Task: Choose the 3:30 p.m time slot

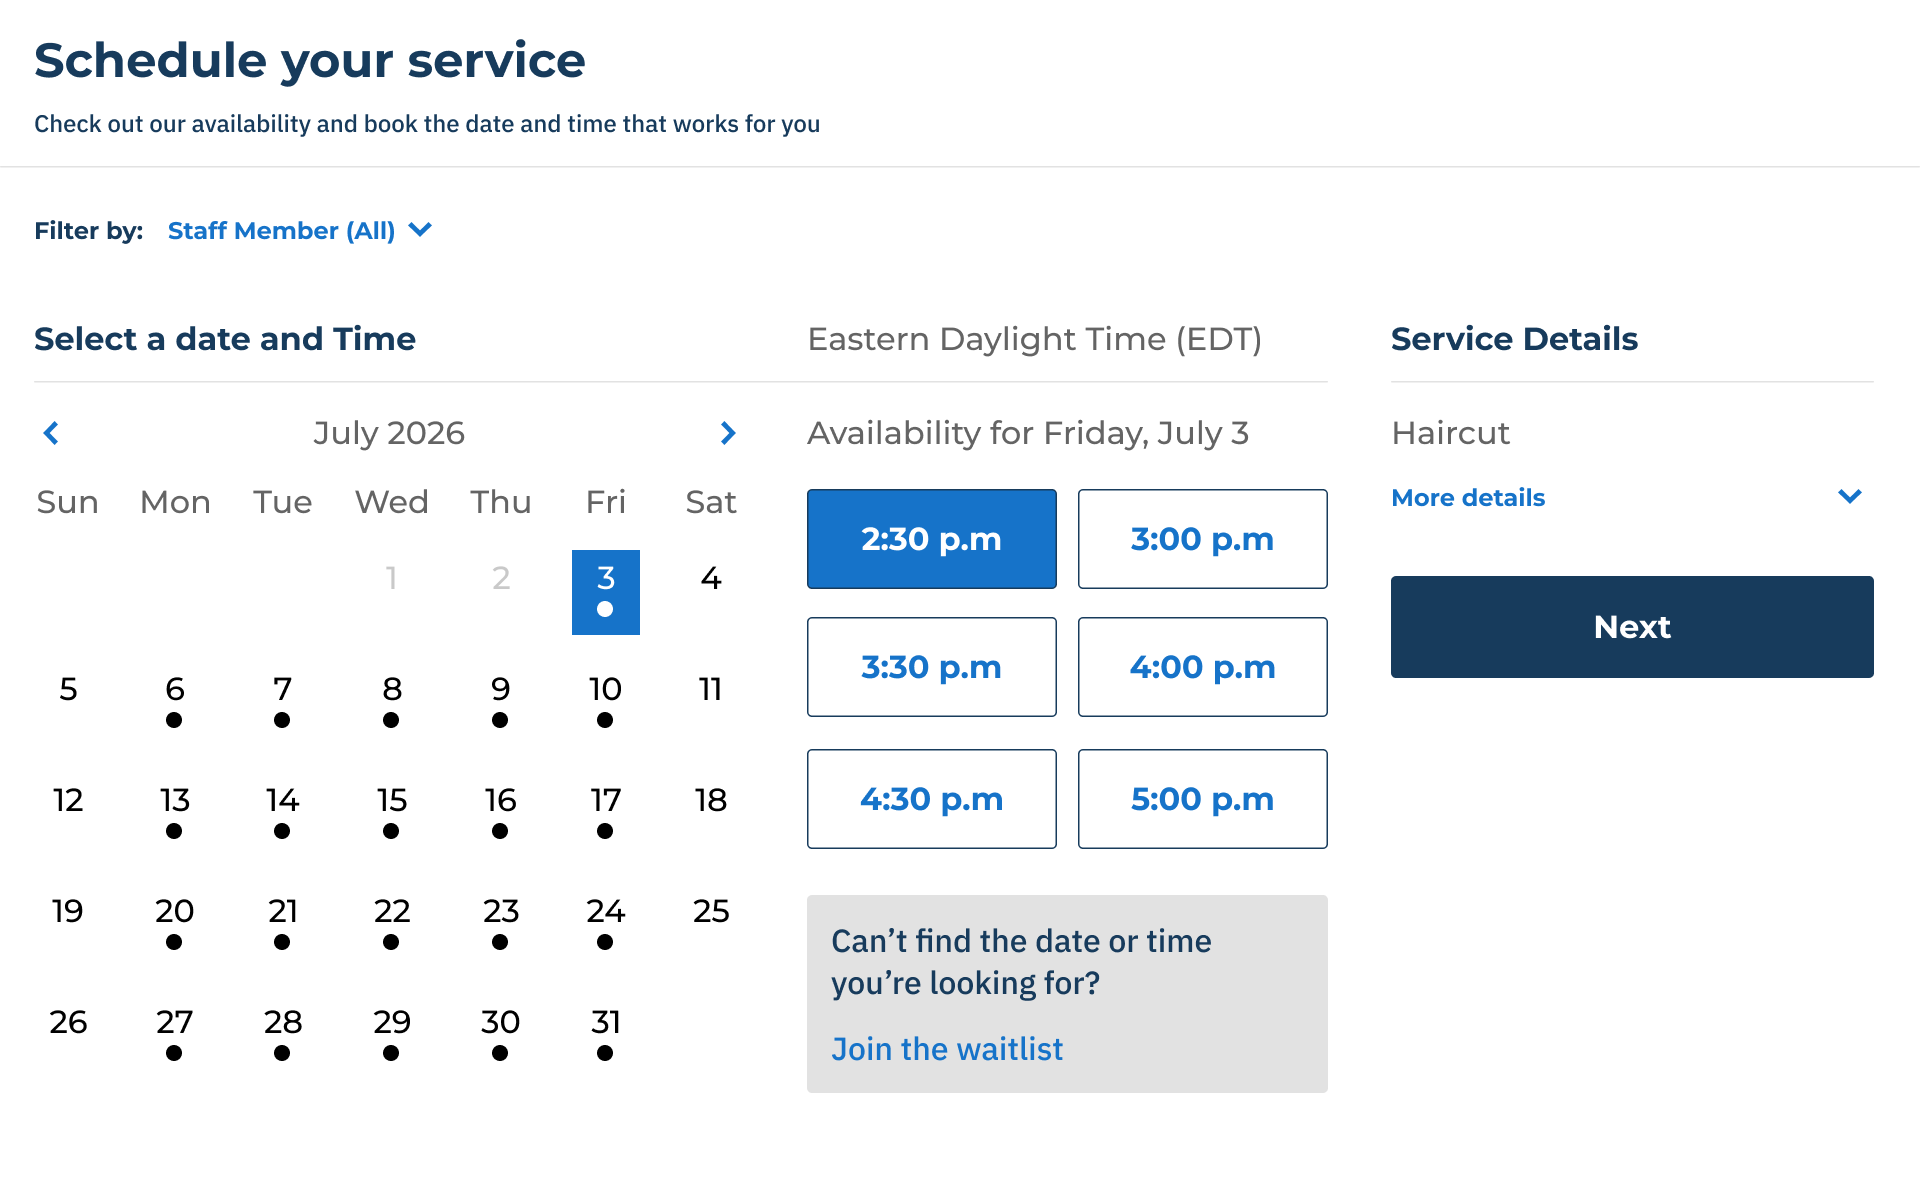Action: 932,667
